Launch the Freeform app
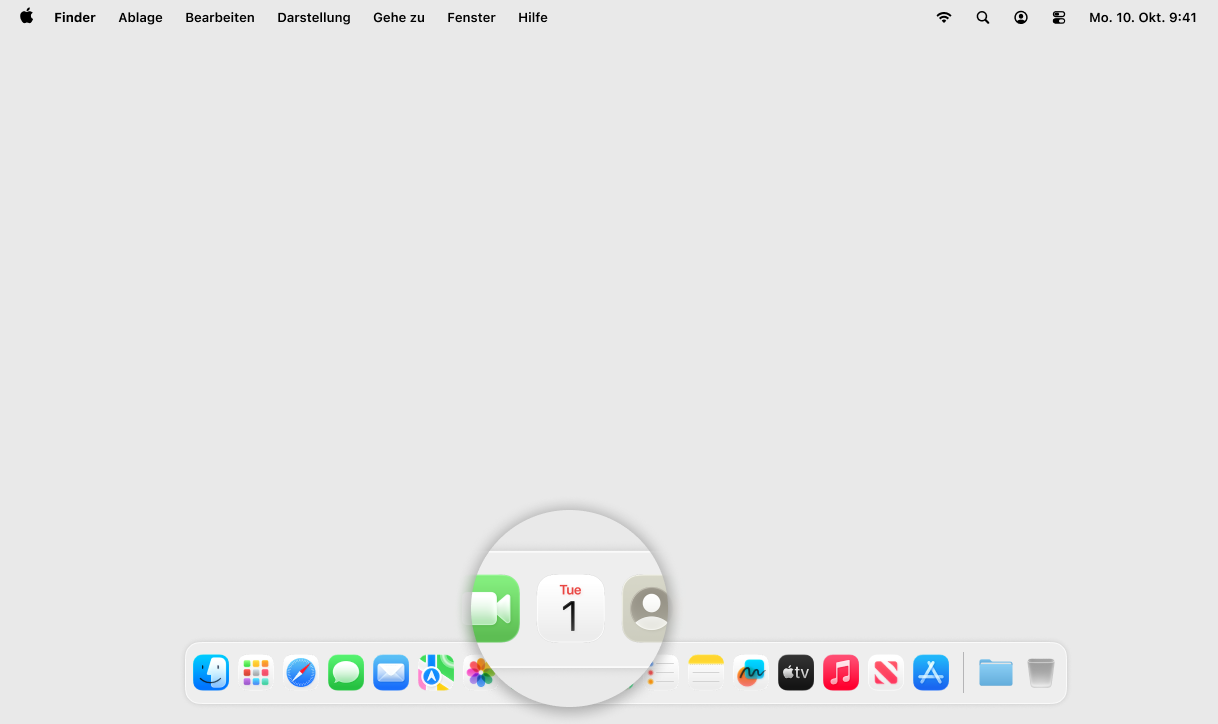1218x724 pixels. (751, 673)
